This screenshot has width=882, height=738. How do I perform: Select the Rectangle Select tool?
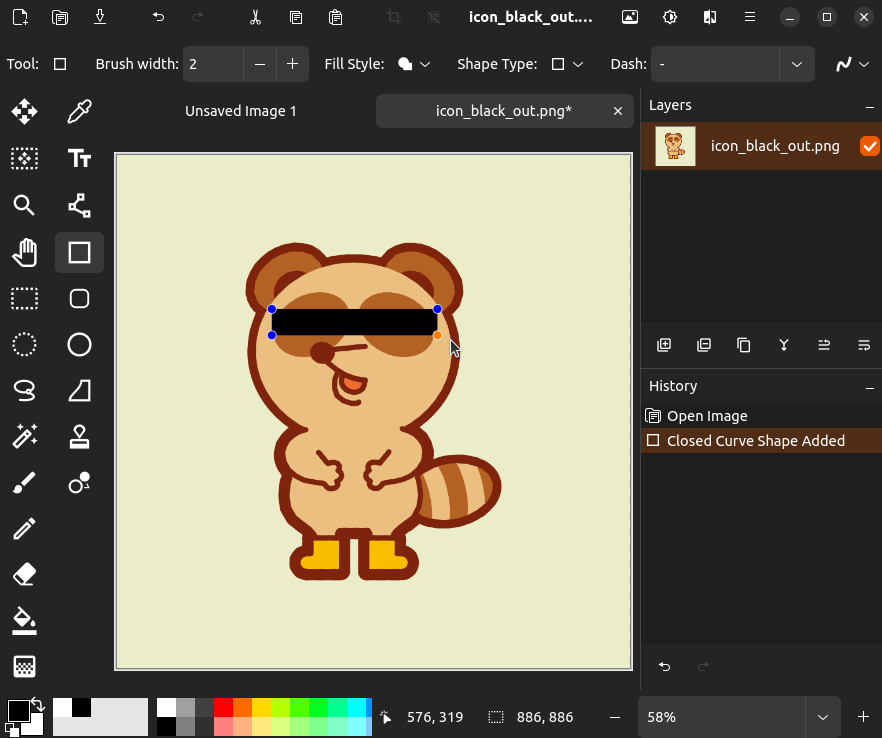[24, 299]
